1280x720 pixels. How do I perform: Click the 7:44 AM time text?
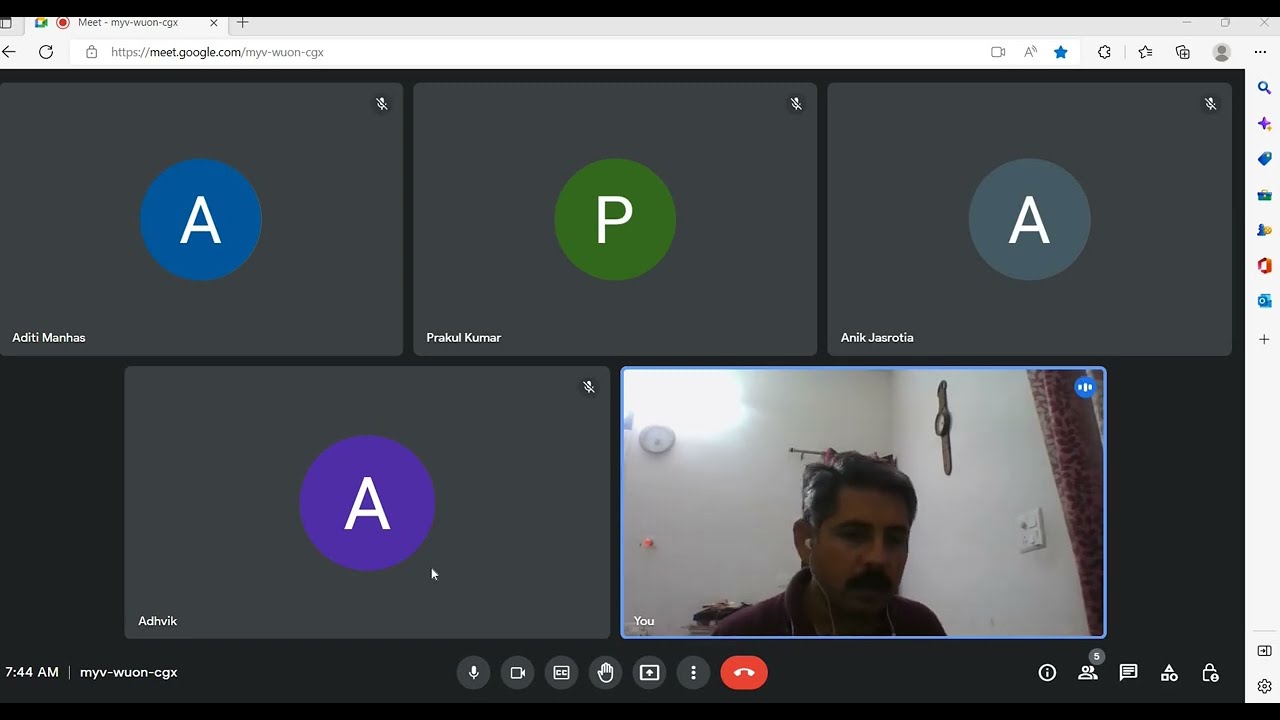(x=32, y=673)
